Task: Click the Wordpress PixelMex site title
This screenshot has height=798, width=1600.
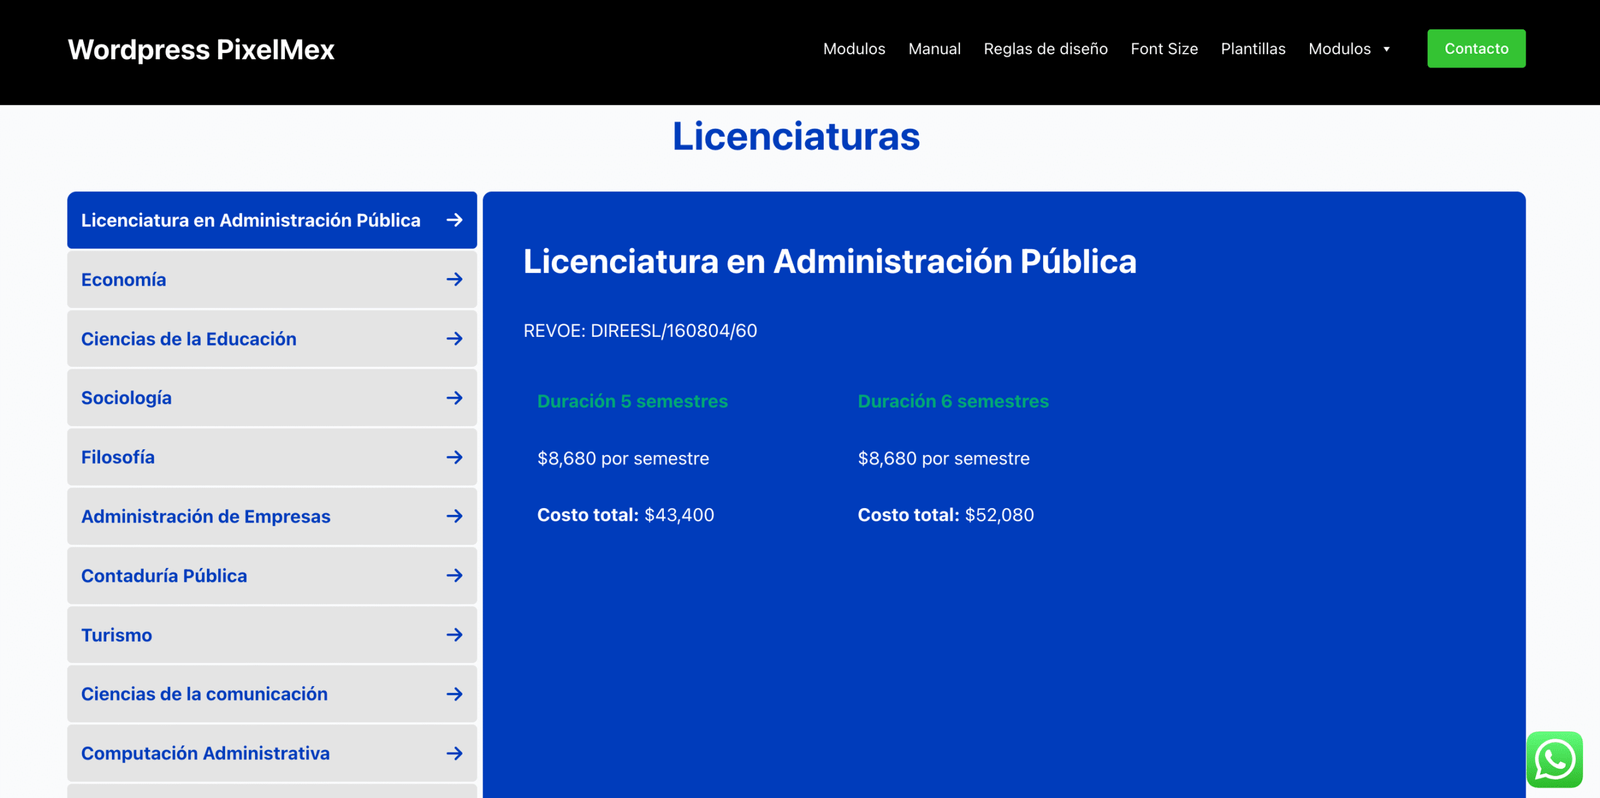Action: click(201, 50)
